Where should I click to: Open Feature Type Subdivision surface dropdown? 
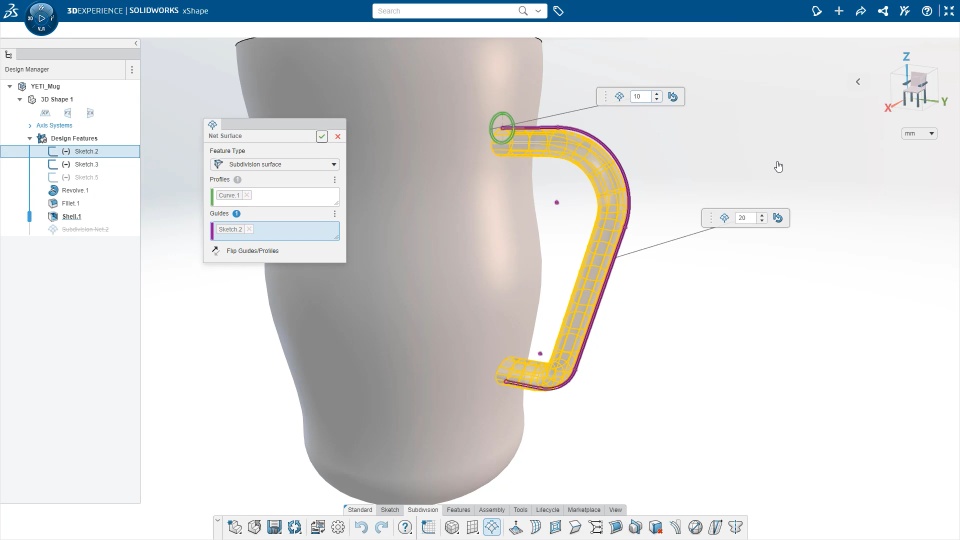pos(274,164)
